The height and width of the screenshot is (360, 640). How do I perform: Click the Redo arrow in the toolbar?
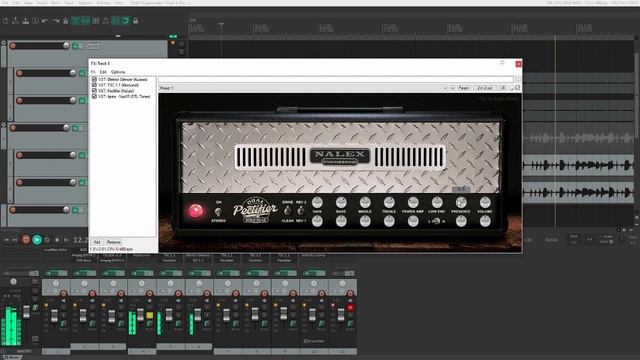[56, 20]
